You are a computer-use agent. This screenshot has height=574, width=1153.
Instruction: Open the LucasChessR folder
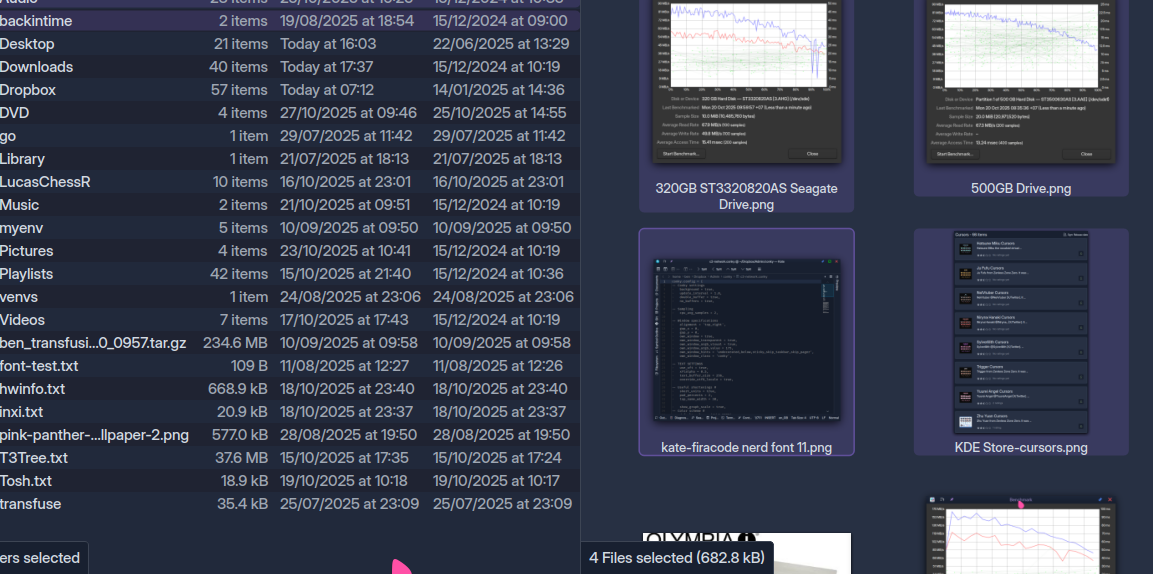click(45, 182)
